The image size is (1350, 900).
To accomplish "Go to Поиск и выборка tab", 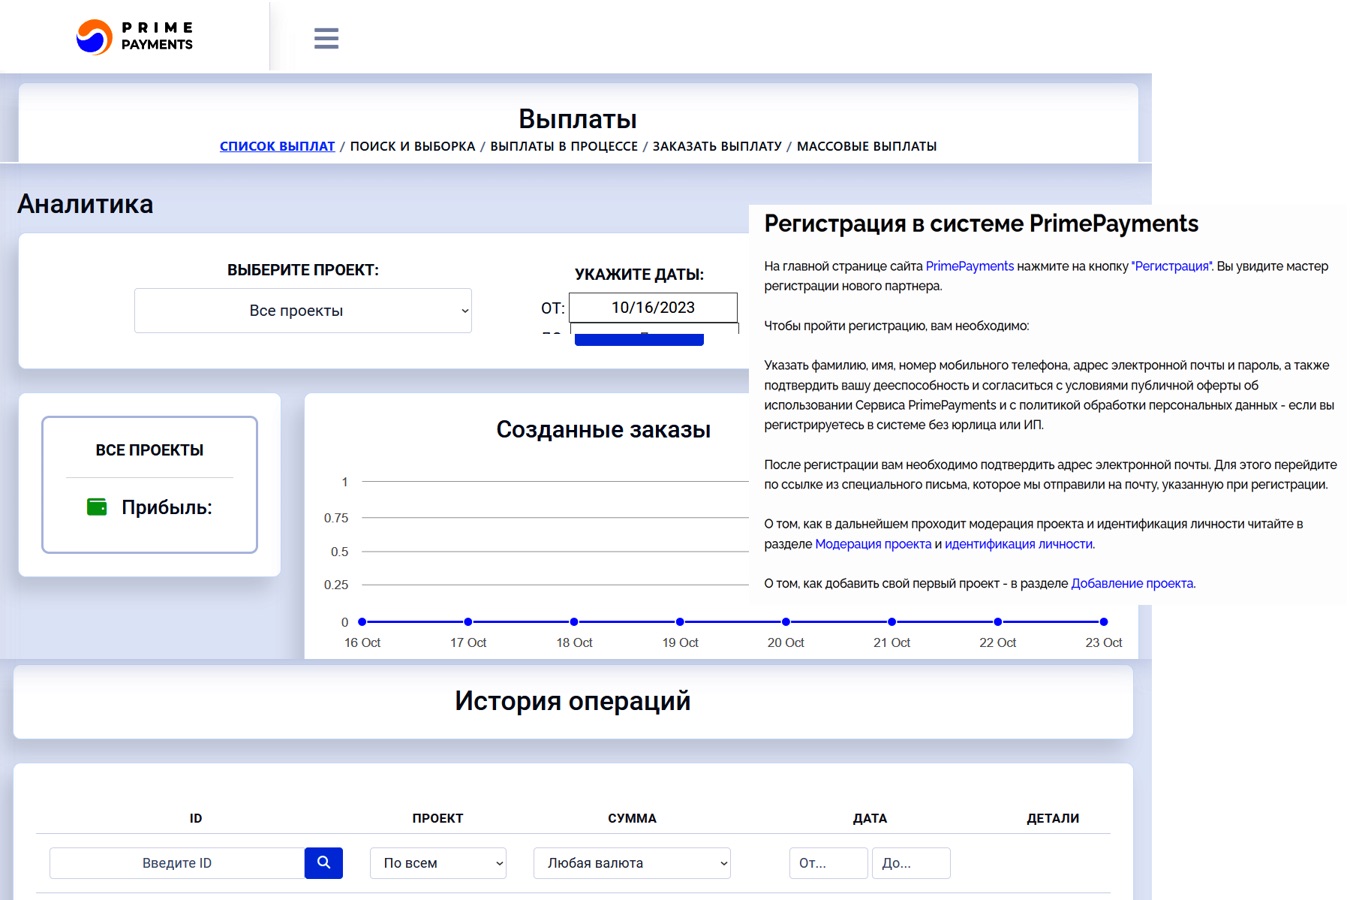I will 412,146.
